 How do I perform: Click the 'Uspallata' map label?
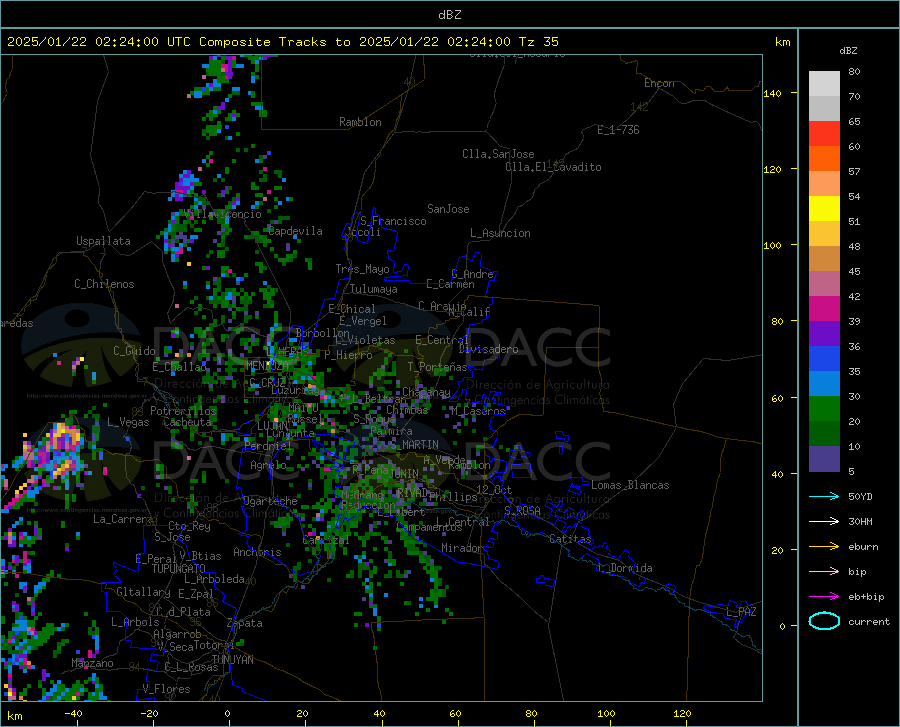[103, 241]
